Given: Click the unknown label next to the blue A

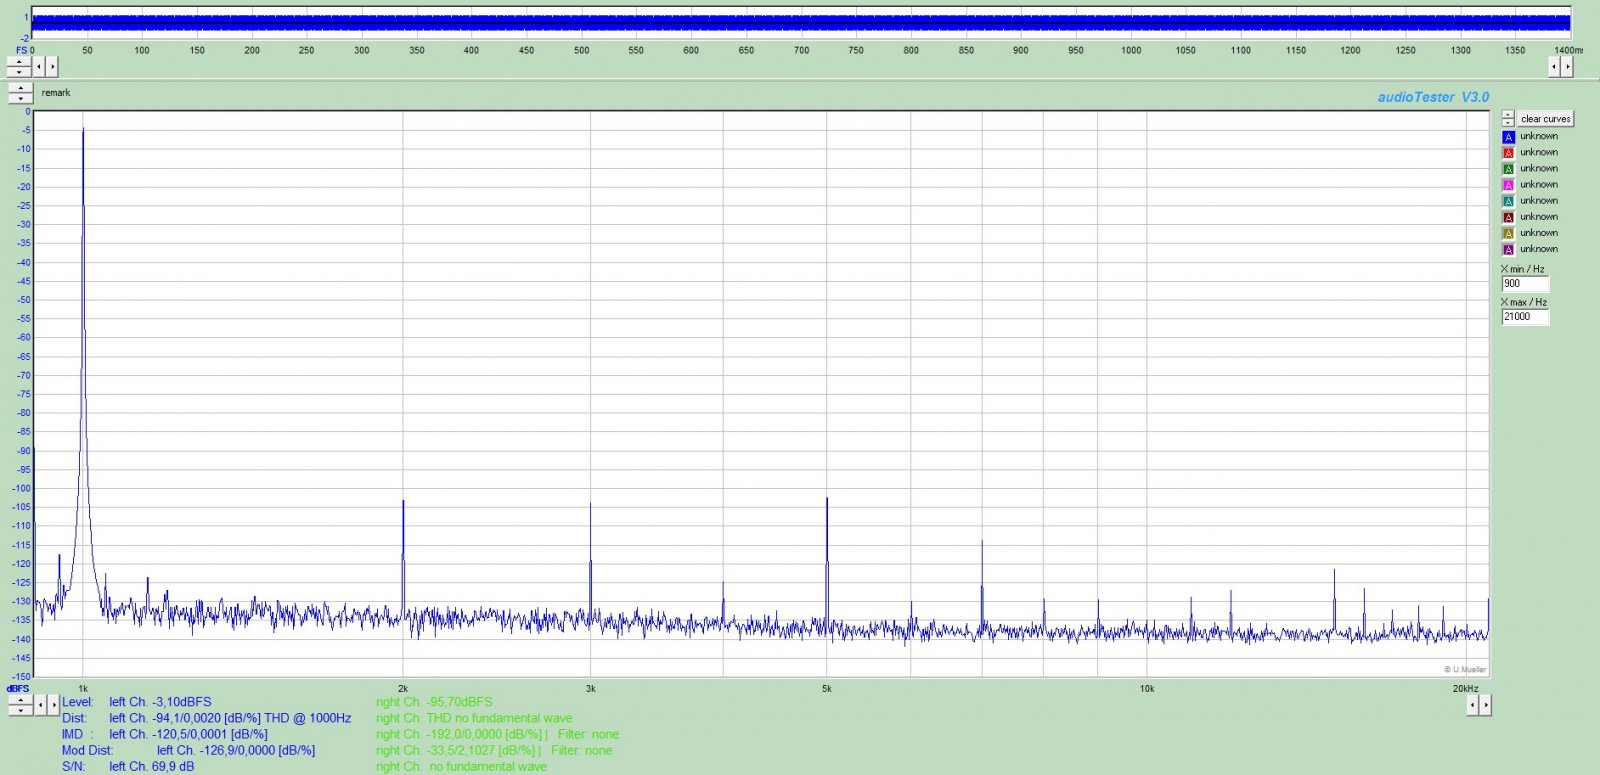Looking at the screenshot, I should (x=1539, y=136).
